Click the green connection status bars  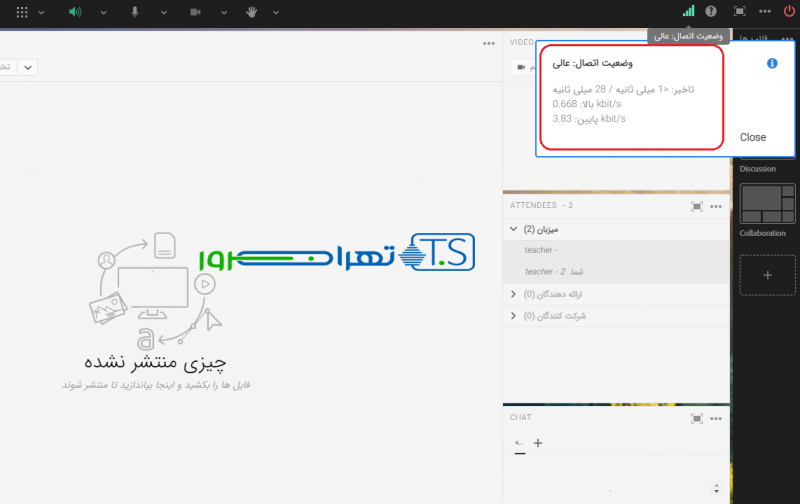tap(688, 12)
